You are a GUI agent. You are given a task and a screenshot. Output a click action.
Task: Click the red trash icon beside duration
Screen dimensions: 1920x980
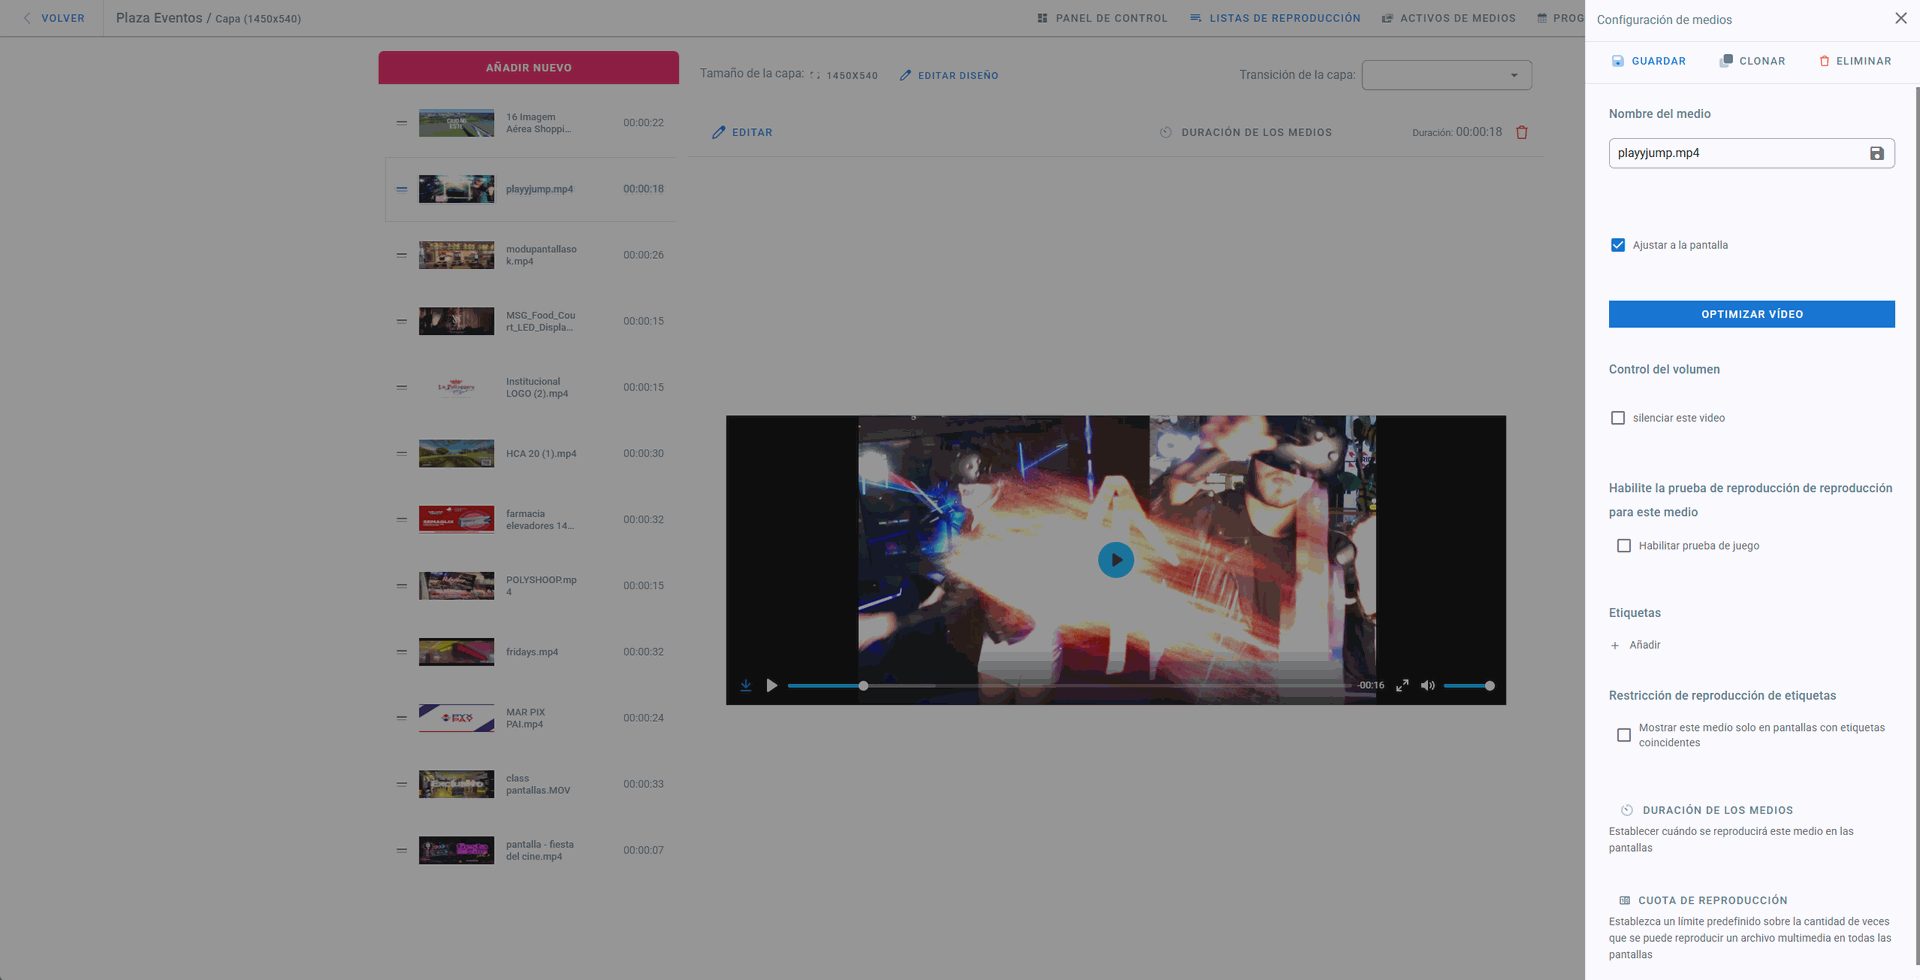click(x=1522, y=132)
